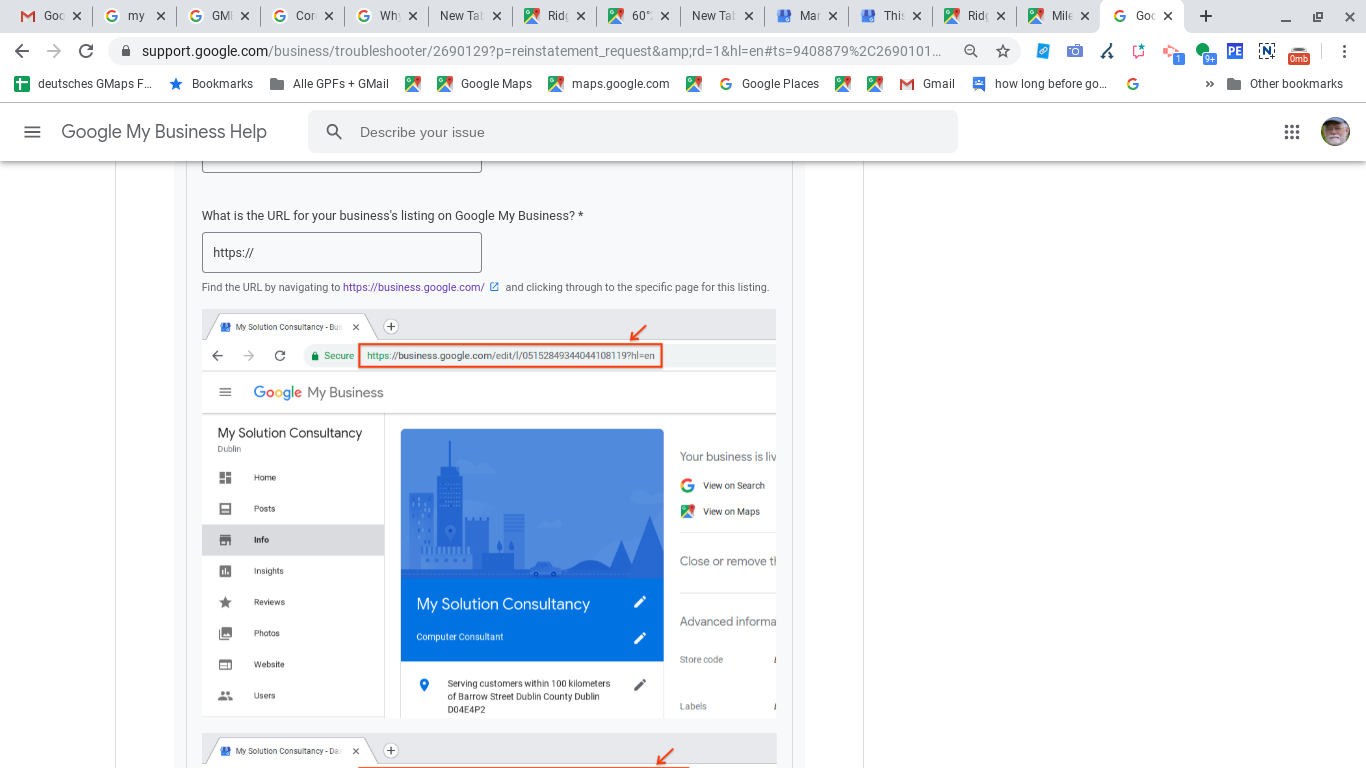
Task: Go back with the browser back arrow
Action: pos(22,51)
